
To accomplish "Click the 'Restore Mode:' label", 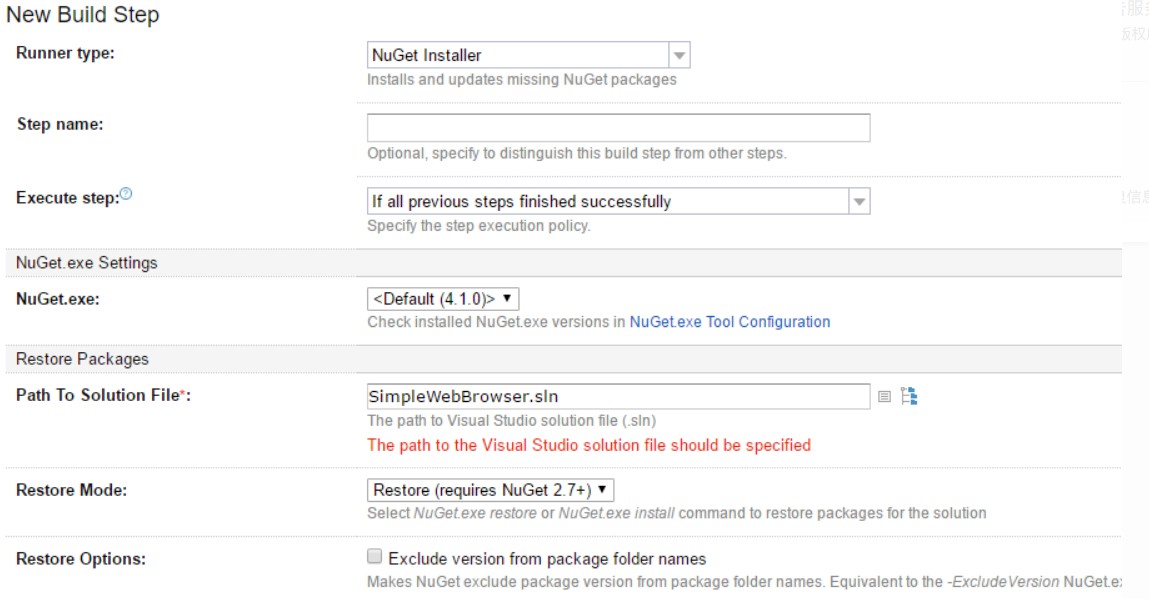I will coord(71,490).
